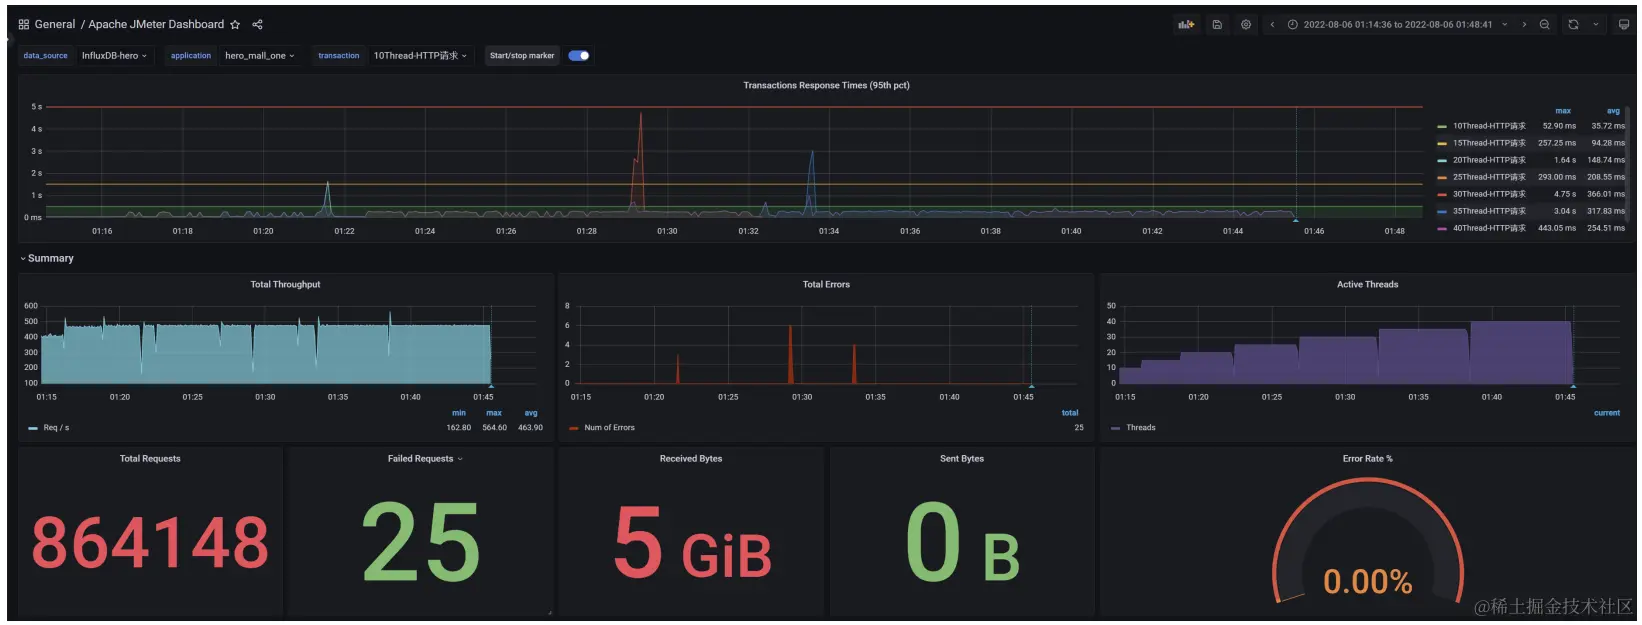The height and width of the screenshot is (625, 1642).
Task: Click the 864148 Total Requests value
Action: (x=150, y=543)
